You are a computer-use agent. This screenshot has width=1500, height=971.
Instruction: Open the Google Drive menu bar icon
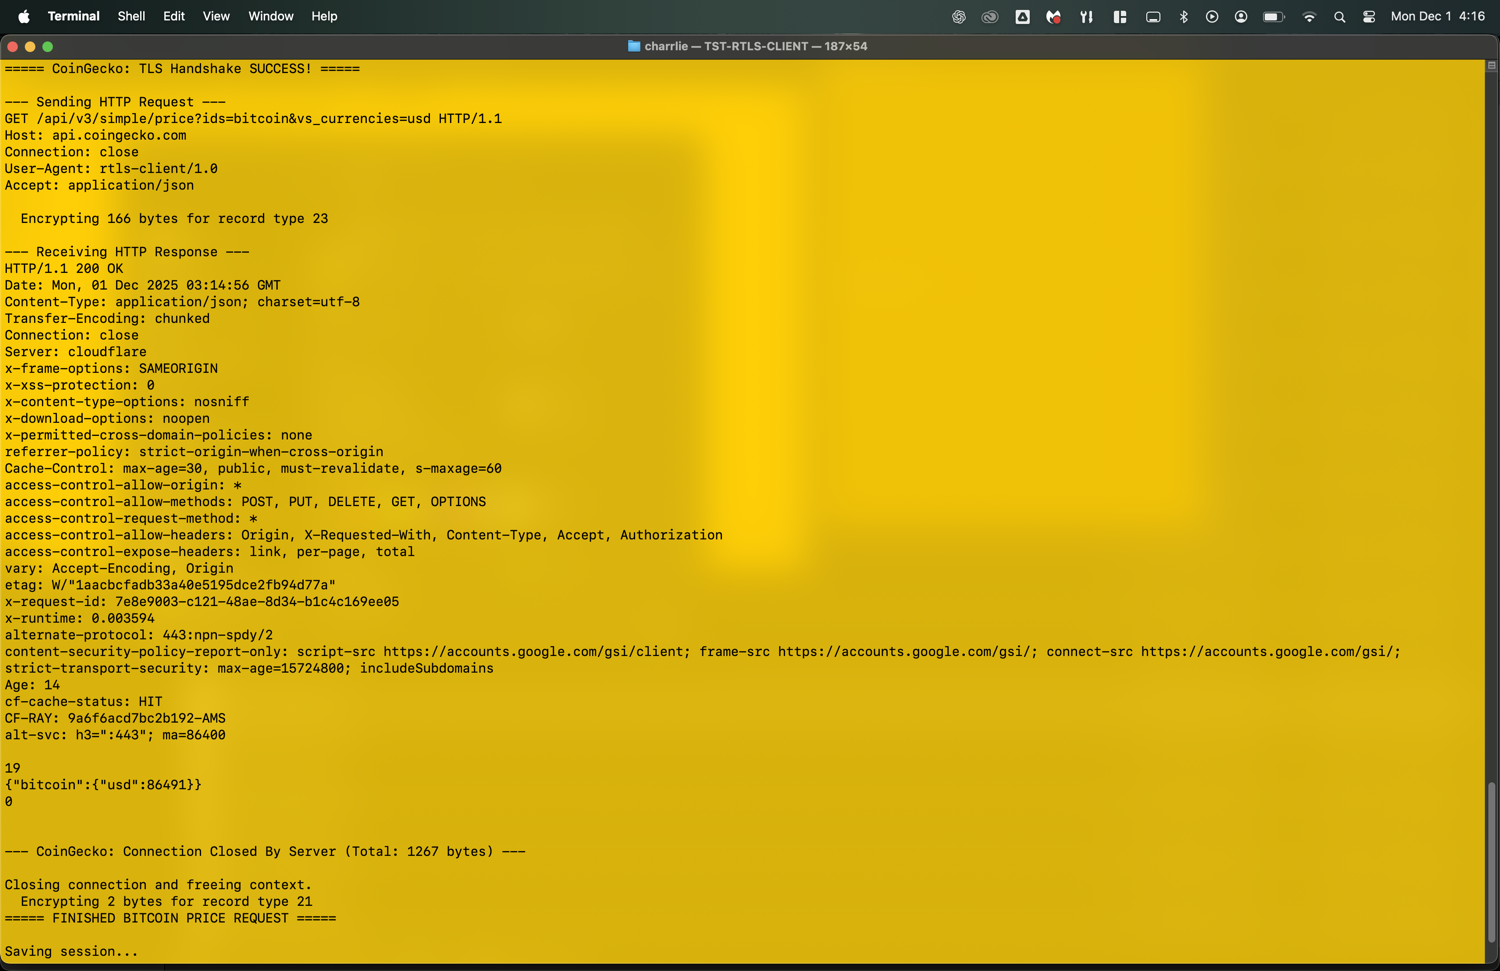pos(1022,17)
